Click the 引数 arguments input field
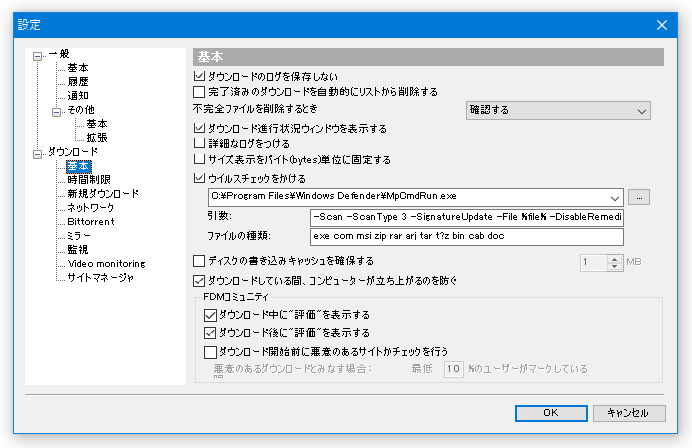The image size is (692, 448). coord(466,217)
